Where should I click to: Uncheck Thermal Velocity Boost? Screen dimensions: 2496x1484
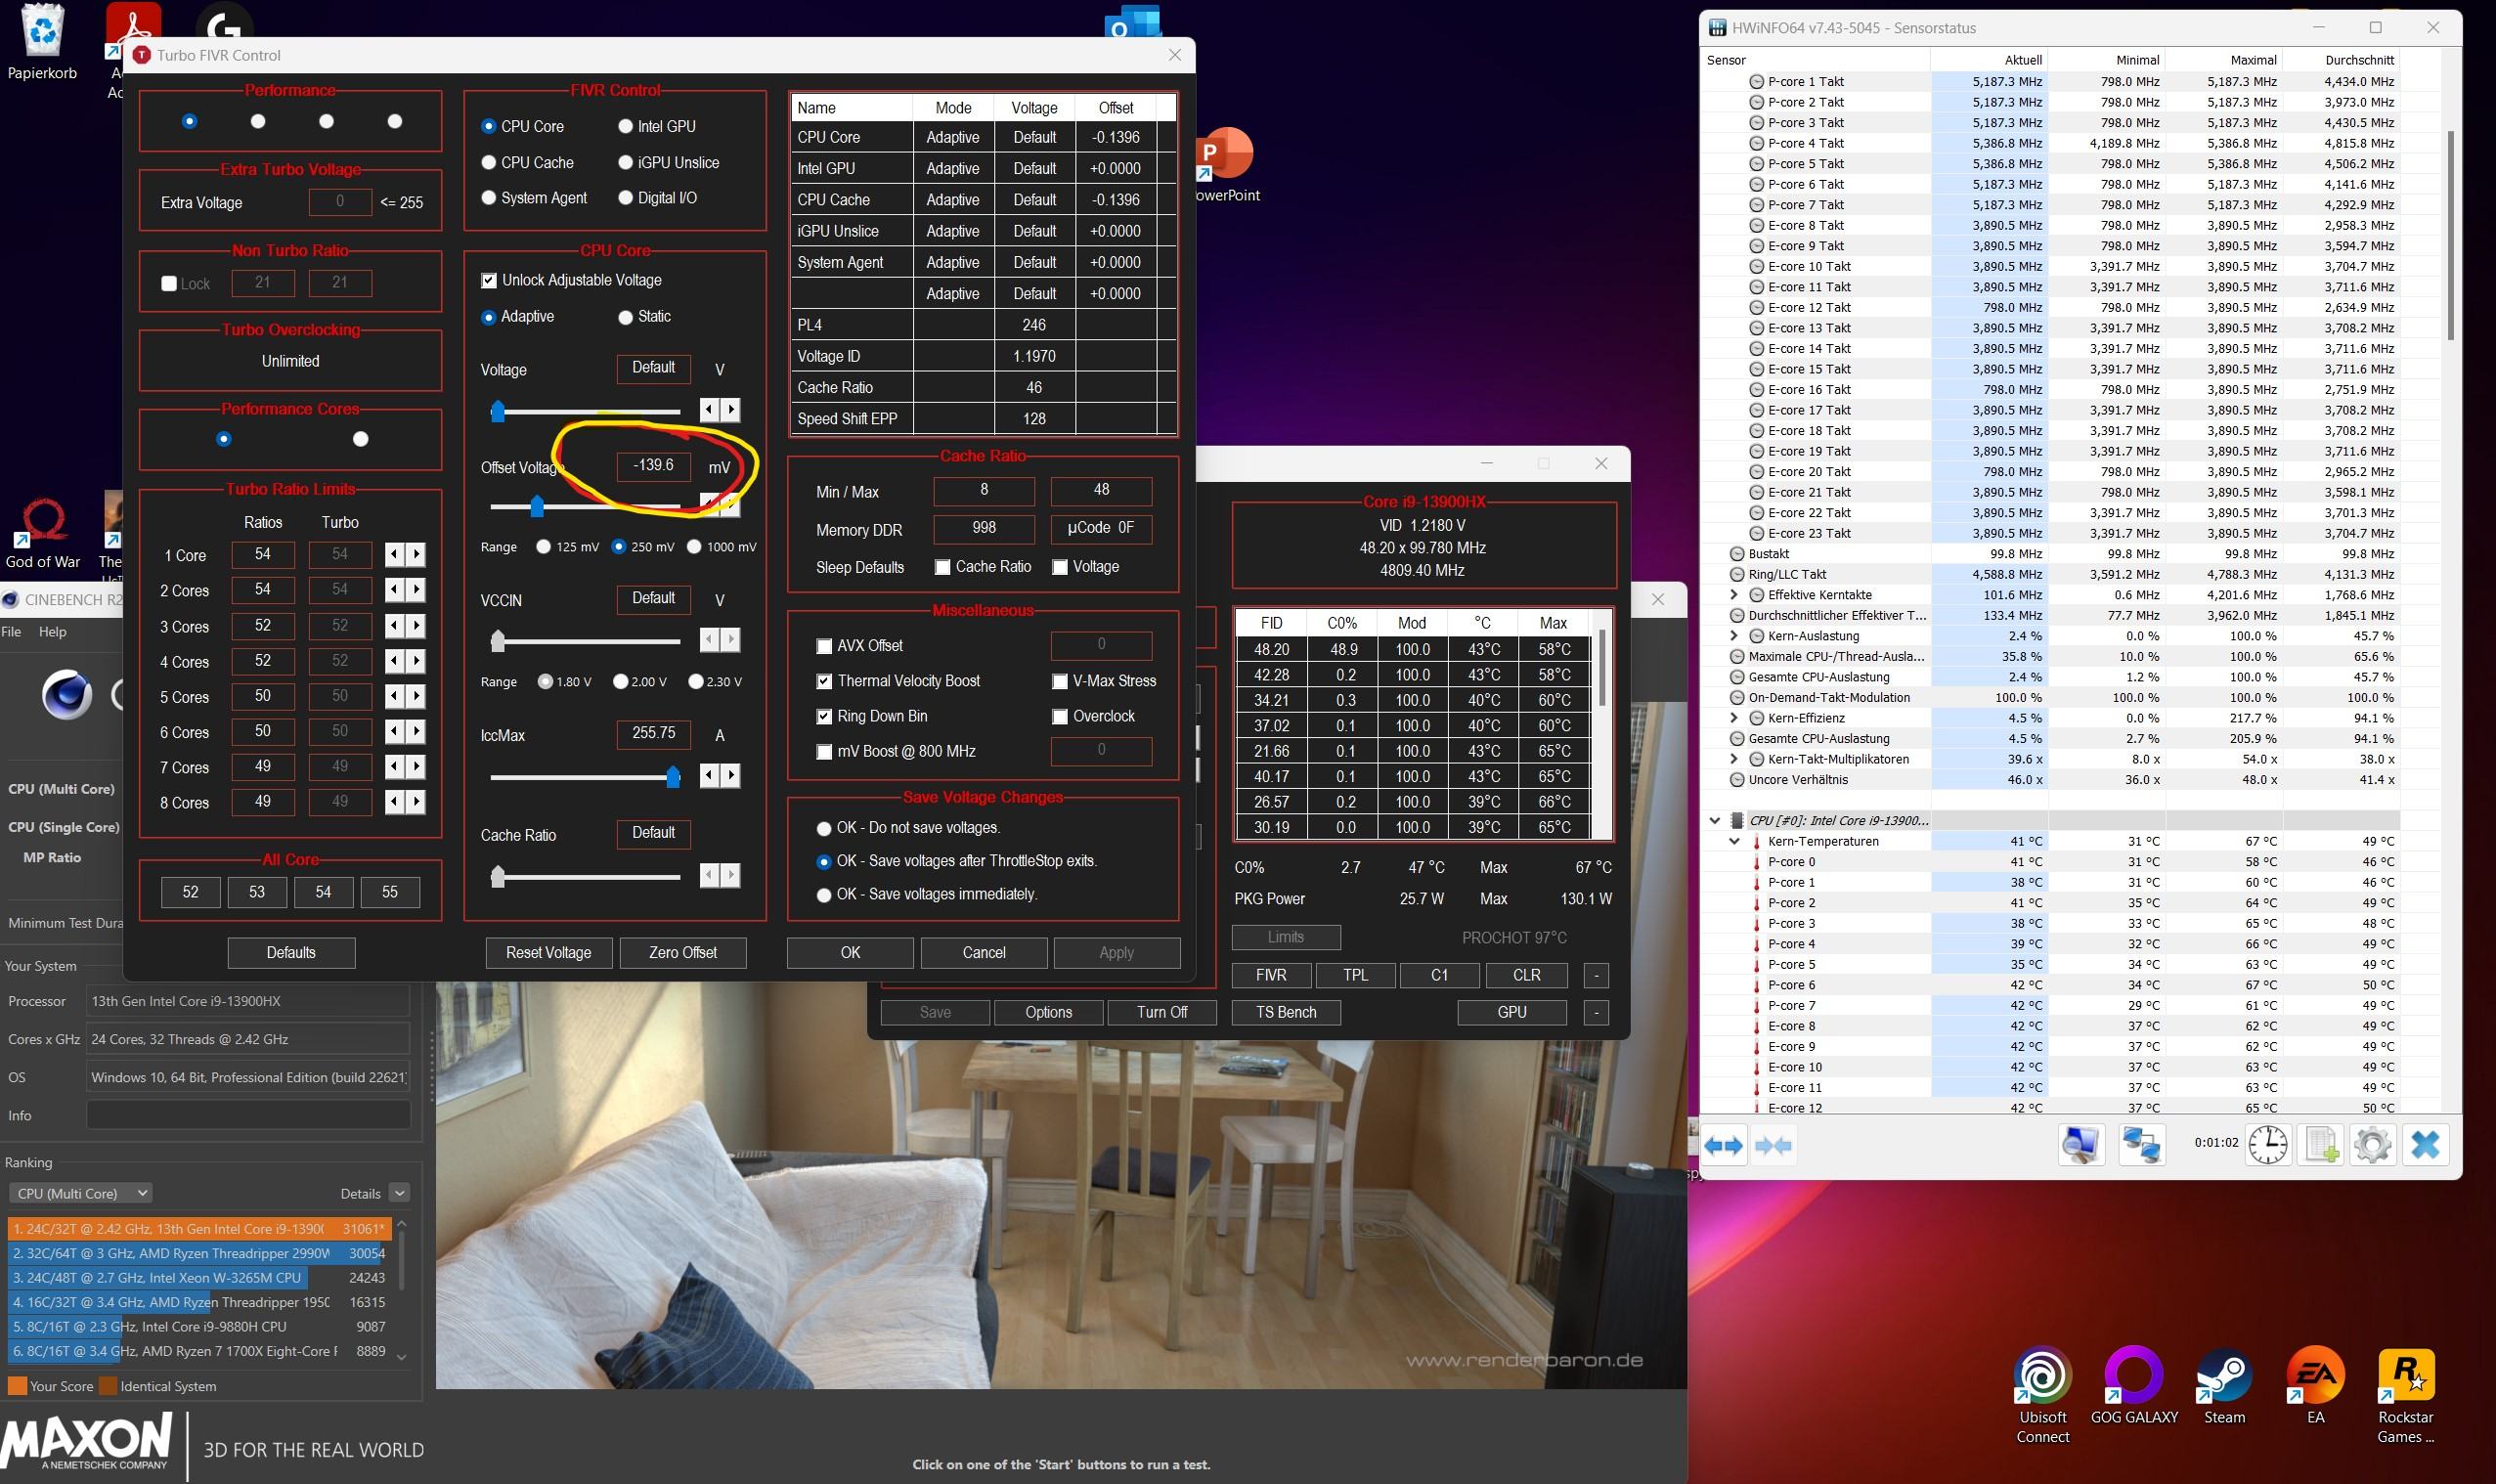[824, 681]
